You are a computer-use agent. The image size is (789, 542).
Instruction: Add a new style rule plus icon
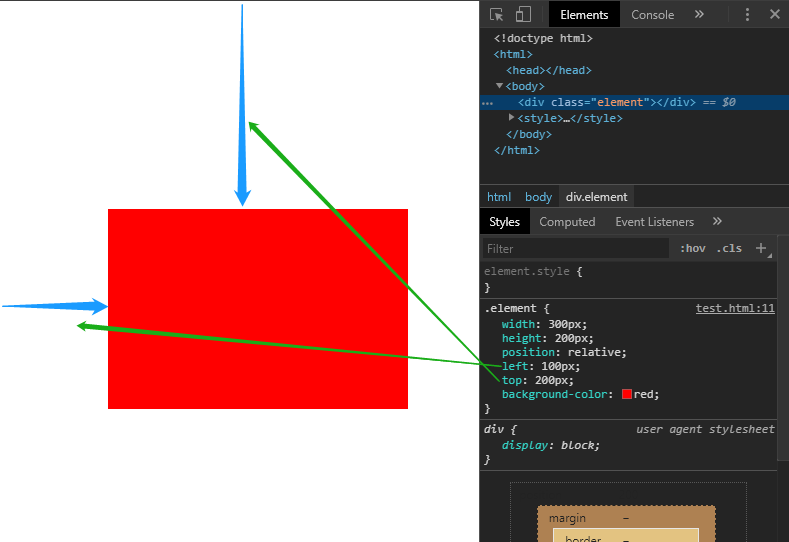tap(761, 248)
